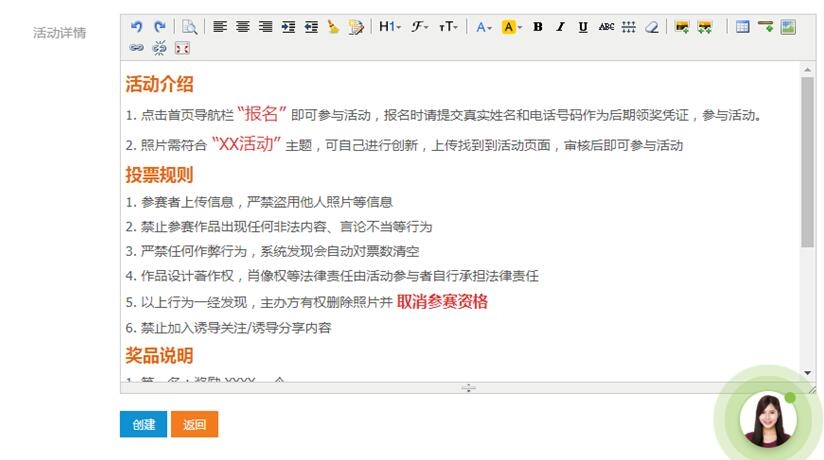Viewport: 824px width, 460px height.
Task: Toggle bold formatting
Action: 537,27
